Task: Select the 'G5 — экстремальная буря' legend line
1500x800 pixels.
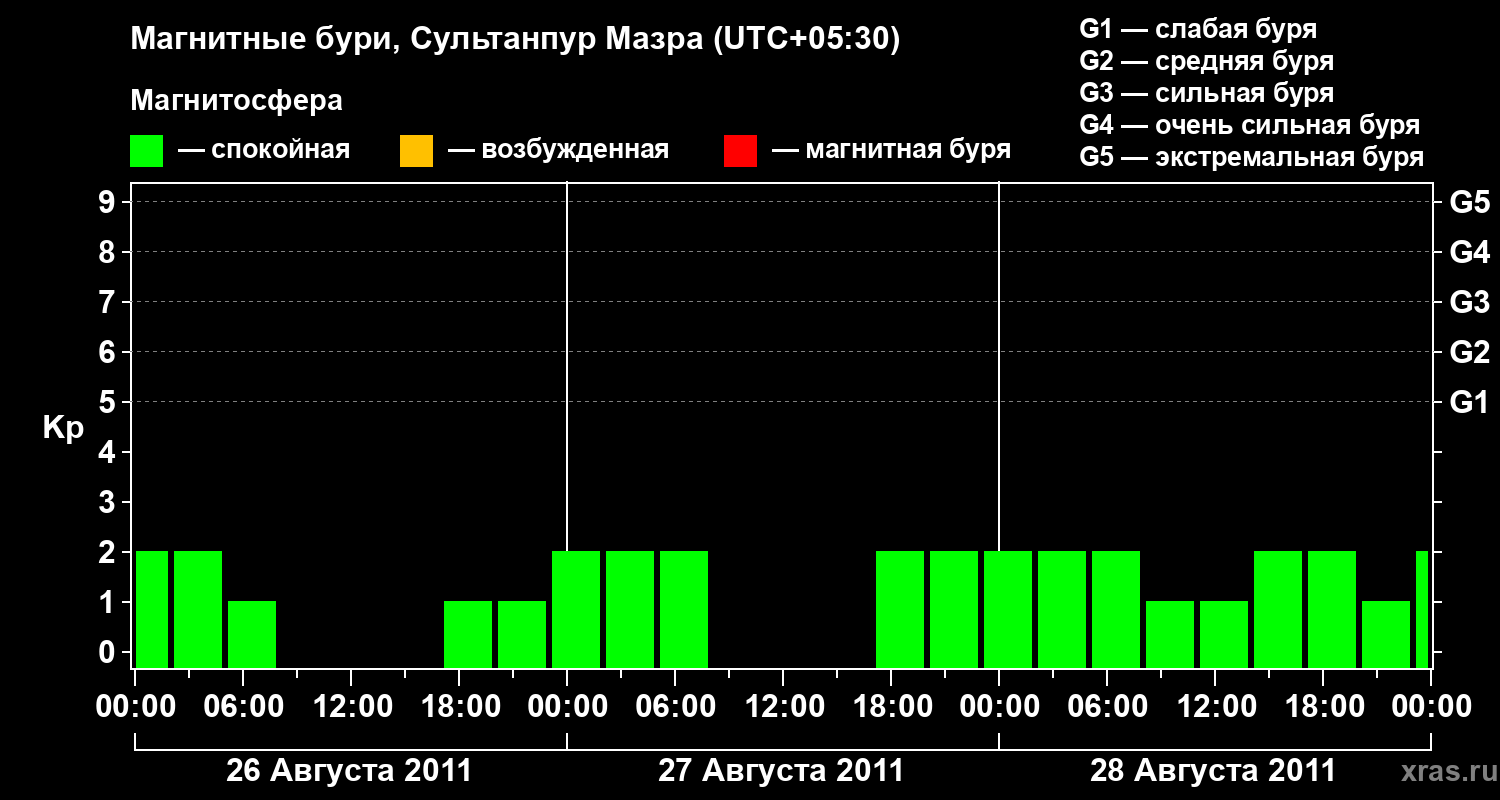Action: pyautogui.click(x=1252, y=157)
